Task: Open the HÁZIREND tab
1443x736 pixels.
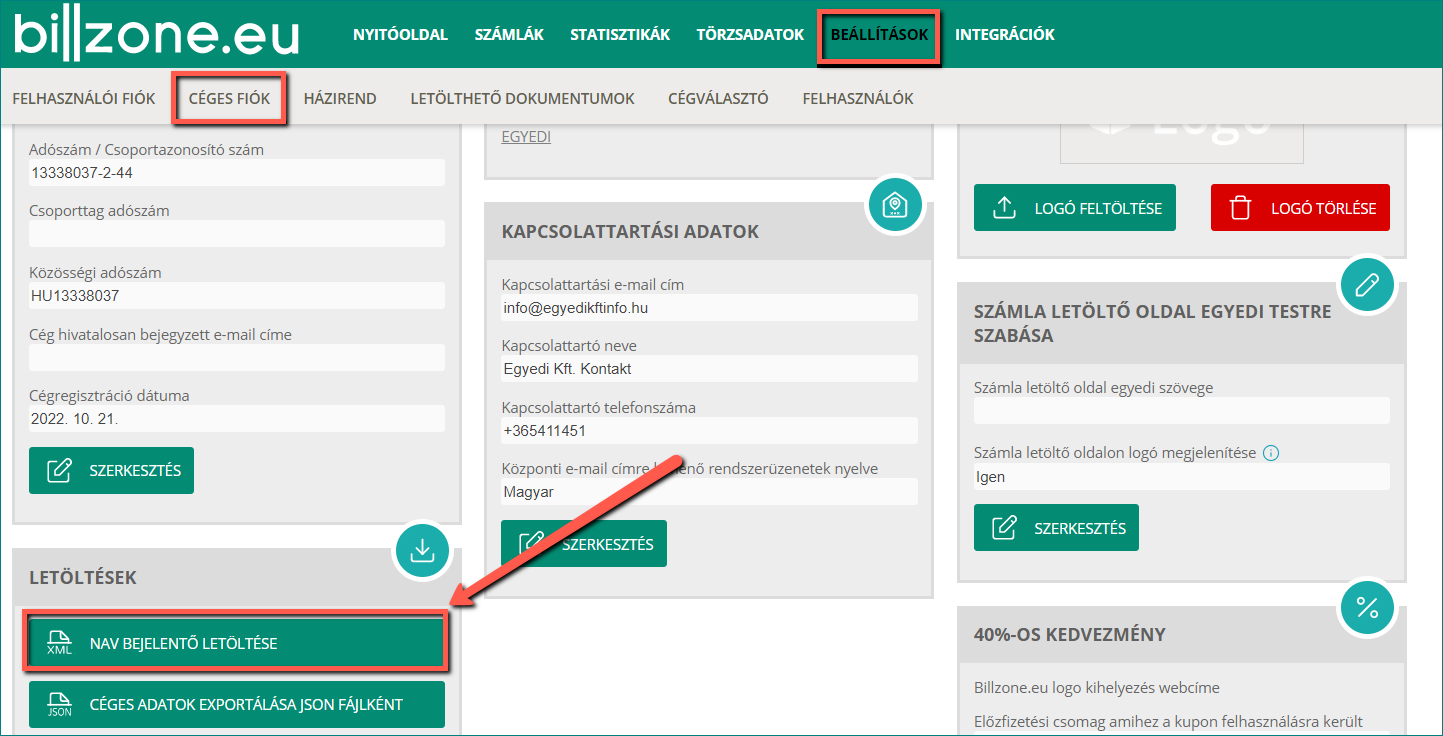Action: 340,98
